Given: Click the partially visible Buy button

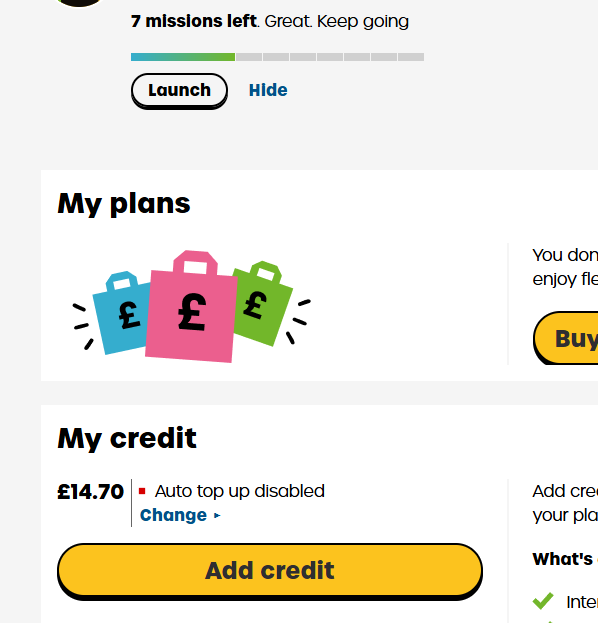Looking at the screenshot, I should (566, 339).
